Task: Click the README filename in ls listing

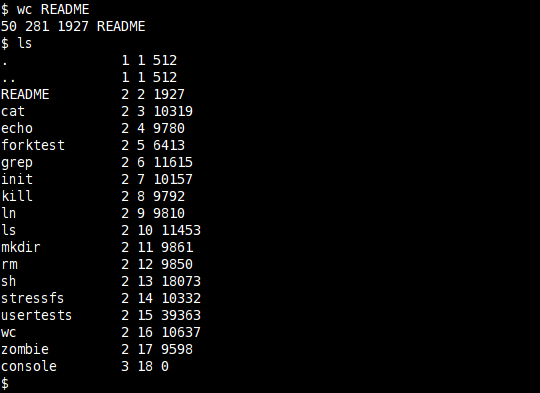Action: coord(25,94)
